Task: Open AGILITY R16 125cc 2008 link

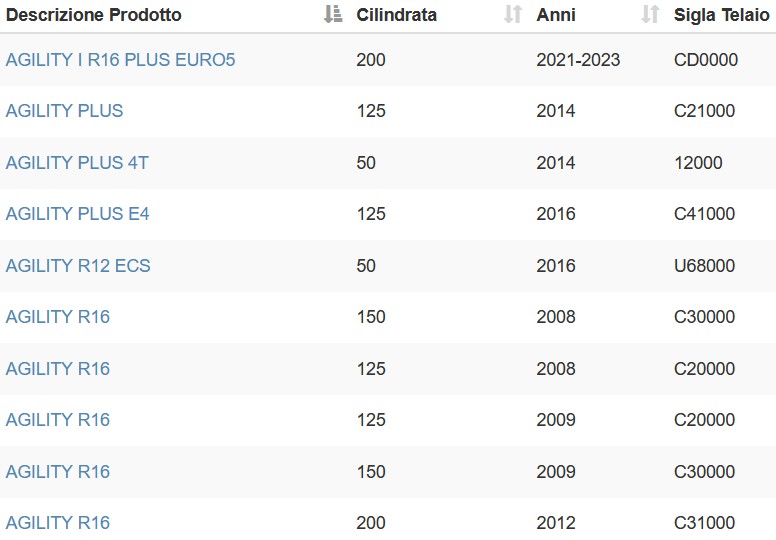Action: (x=57, y=369)
